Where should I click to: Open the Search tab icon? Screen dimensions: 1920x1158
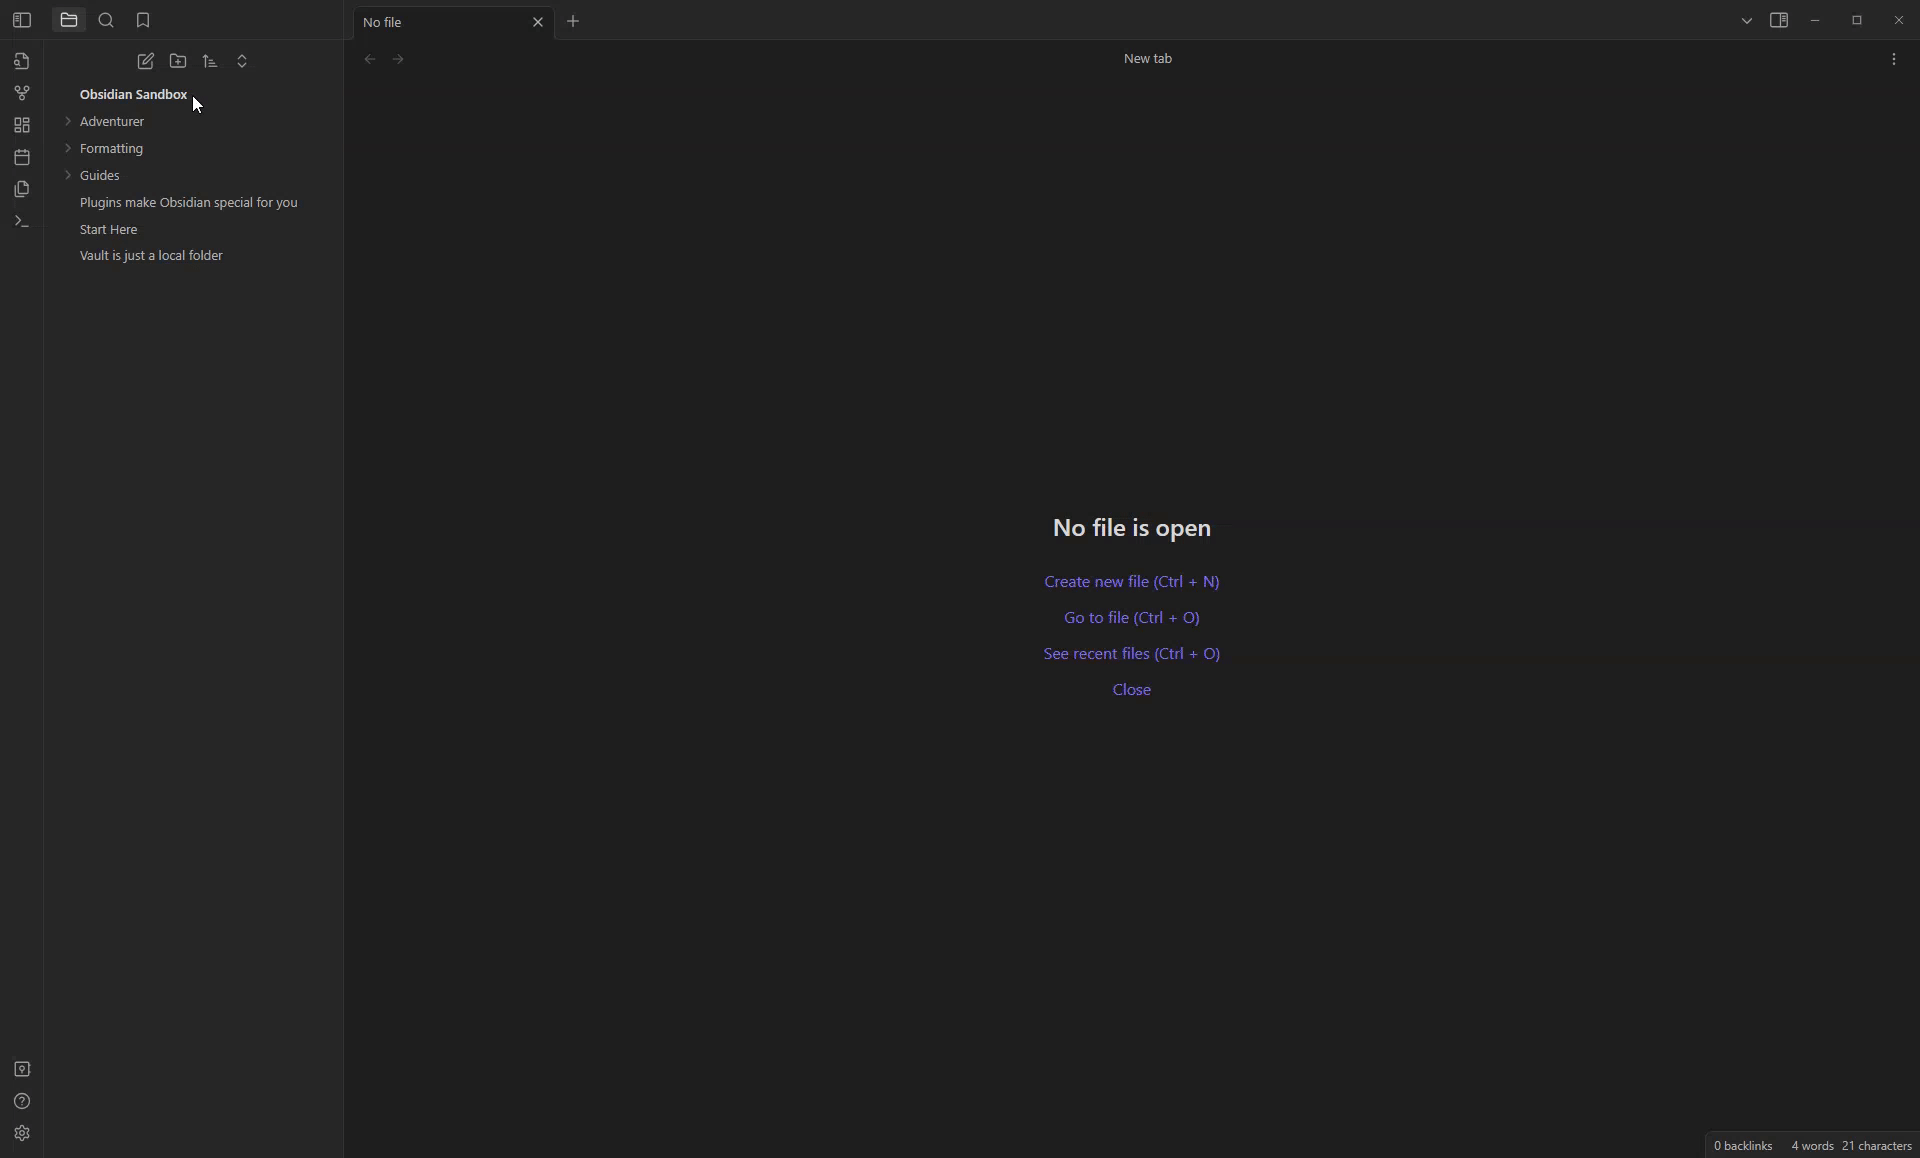(x=107, y=21)
